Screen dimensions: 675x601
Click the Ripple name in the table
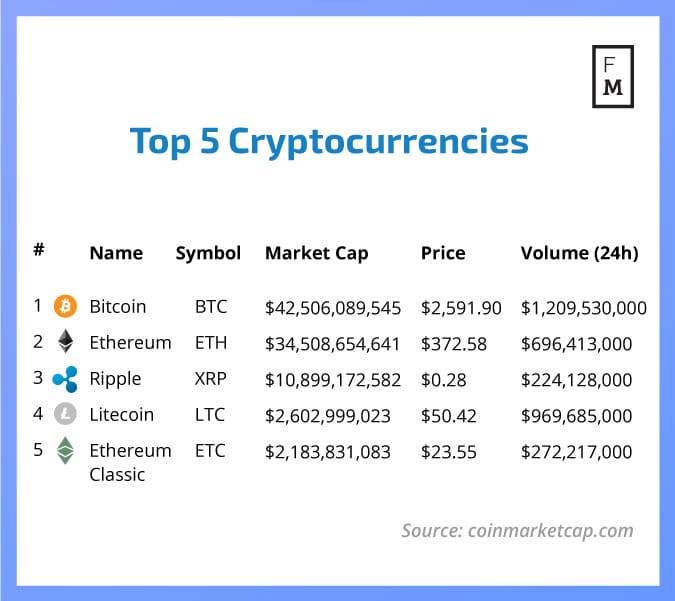click(115, 379)
